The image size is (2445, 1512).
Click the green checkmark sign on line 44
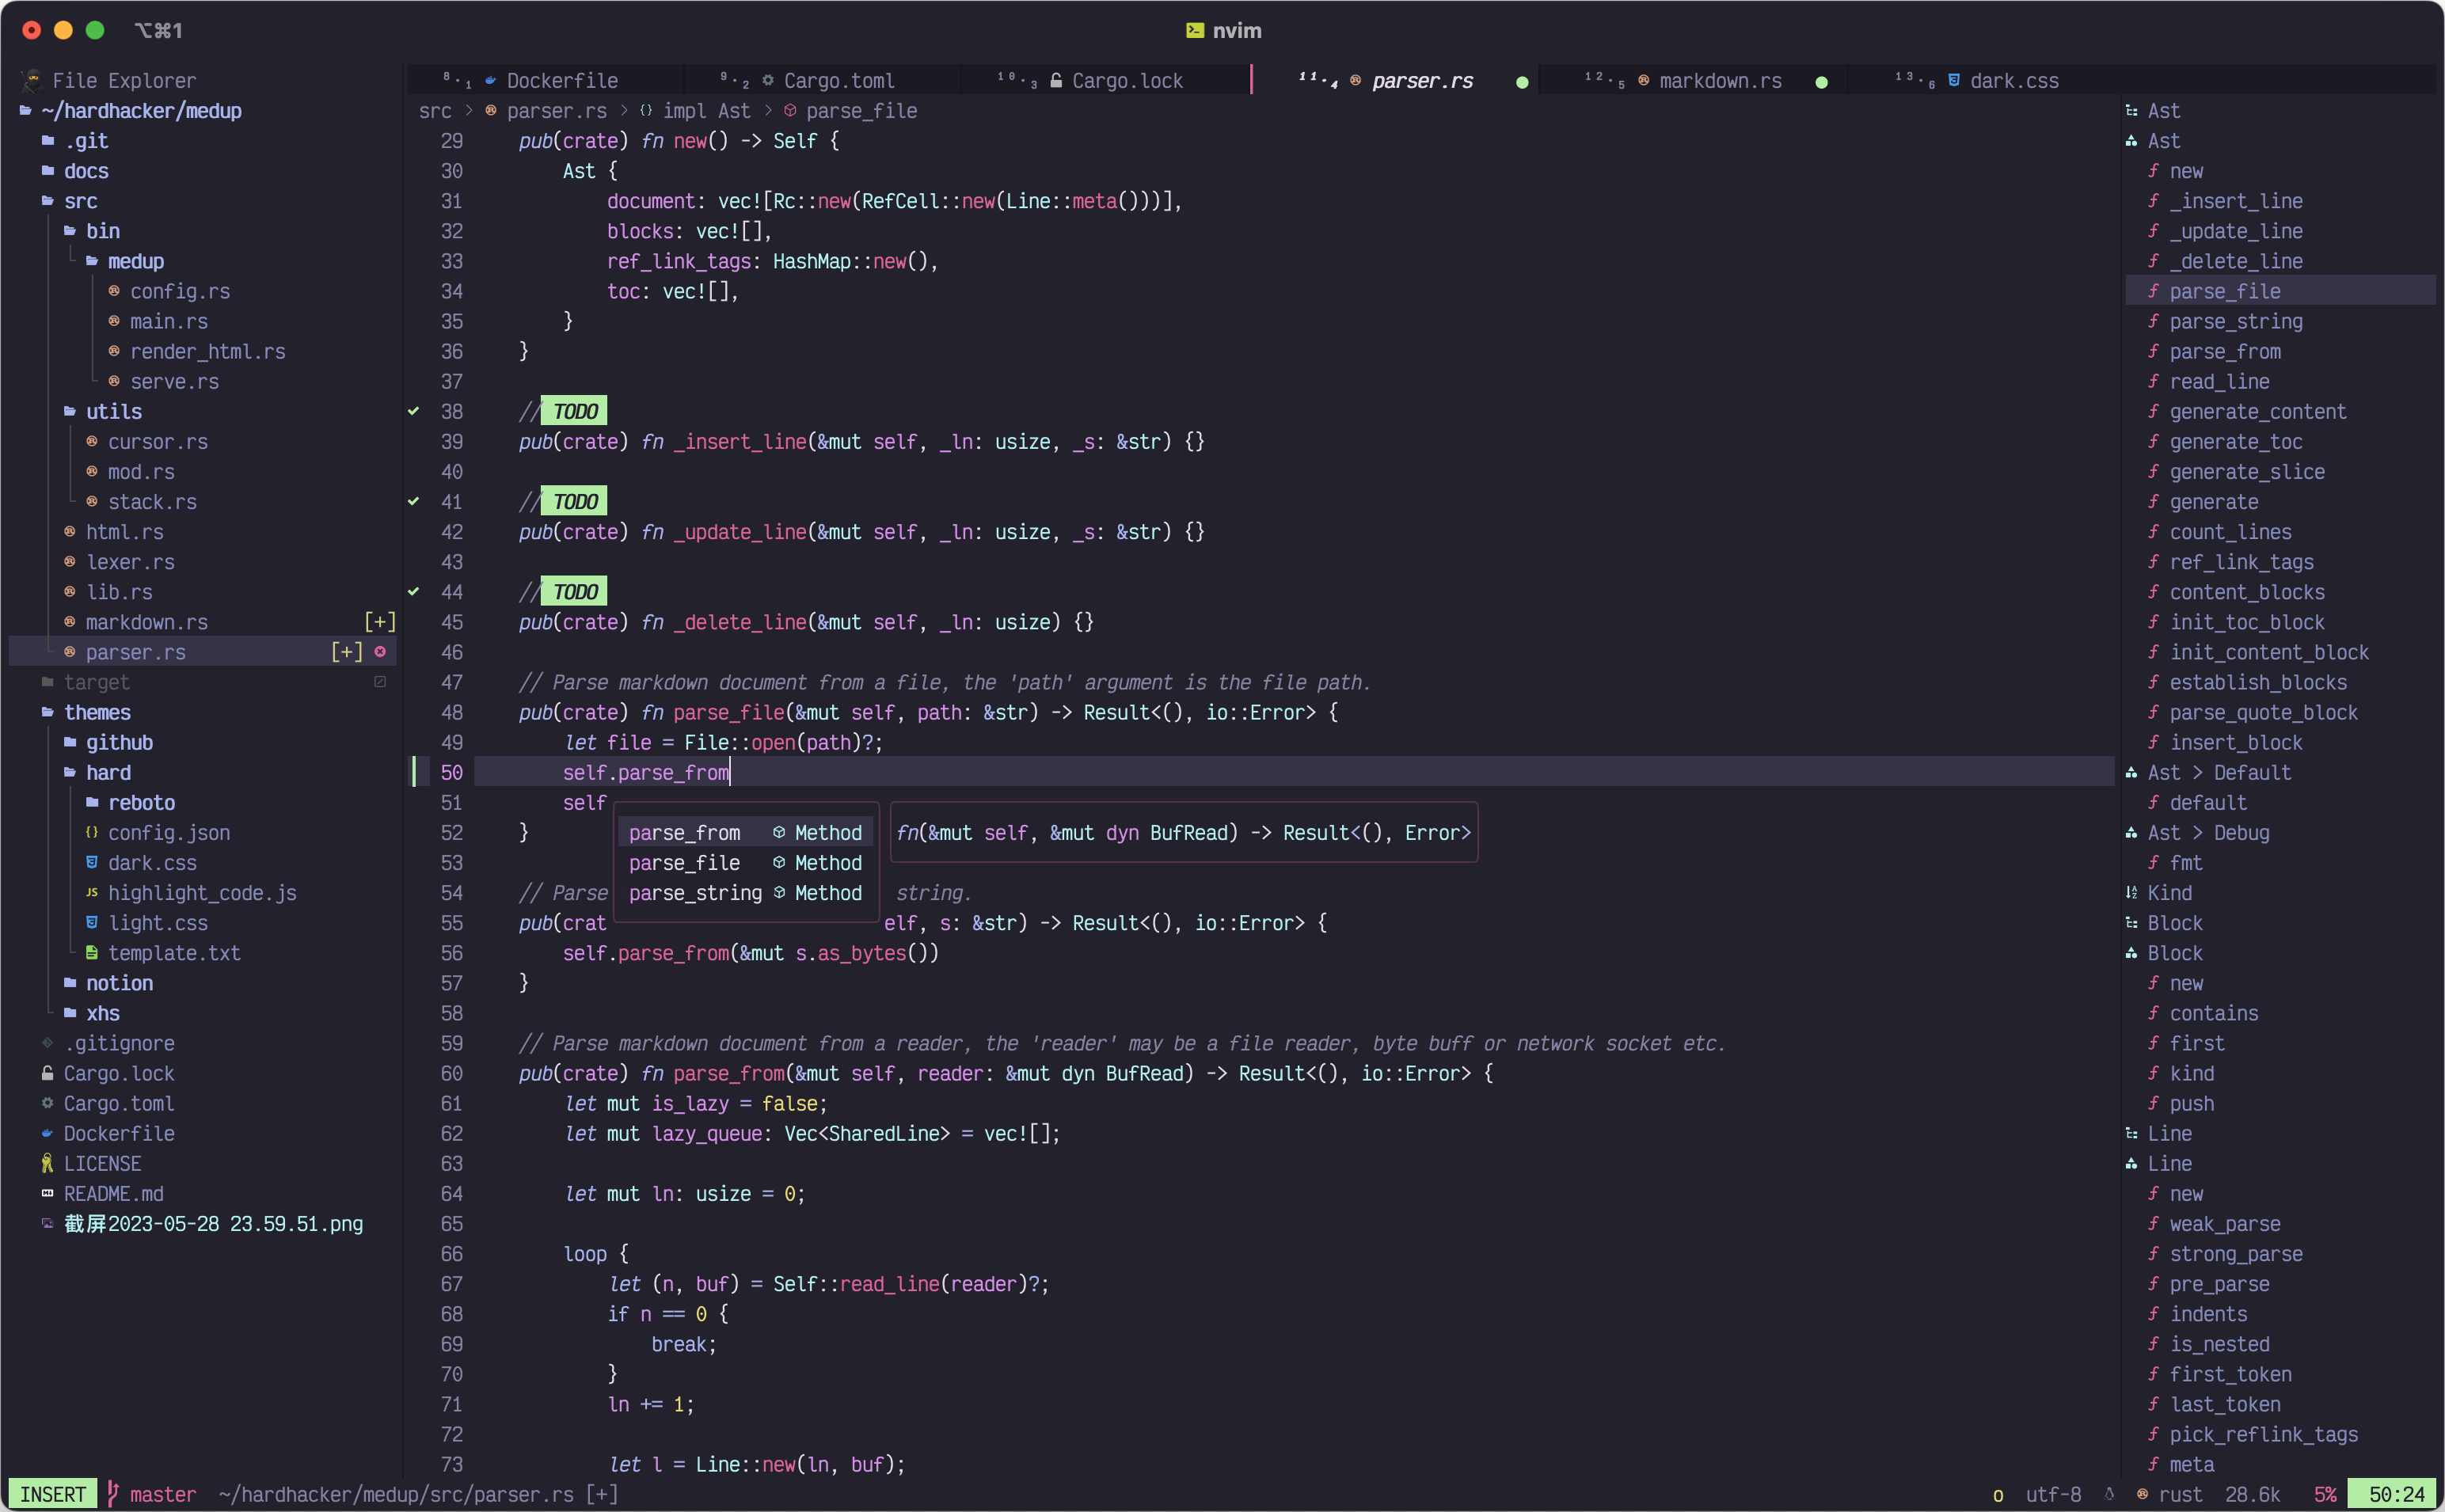point(413,591)
